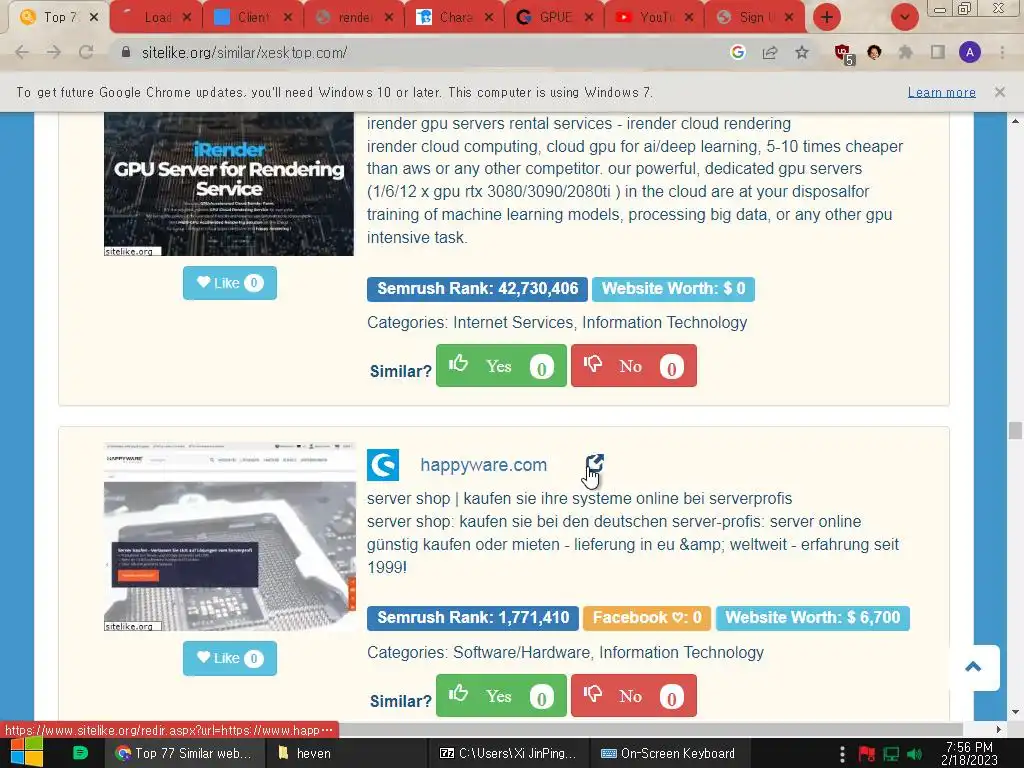Open happyware.com external link icon
This screenshot has height=768, width=1024.
coord(594,464)
